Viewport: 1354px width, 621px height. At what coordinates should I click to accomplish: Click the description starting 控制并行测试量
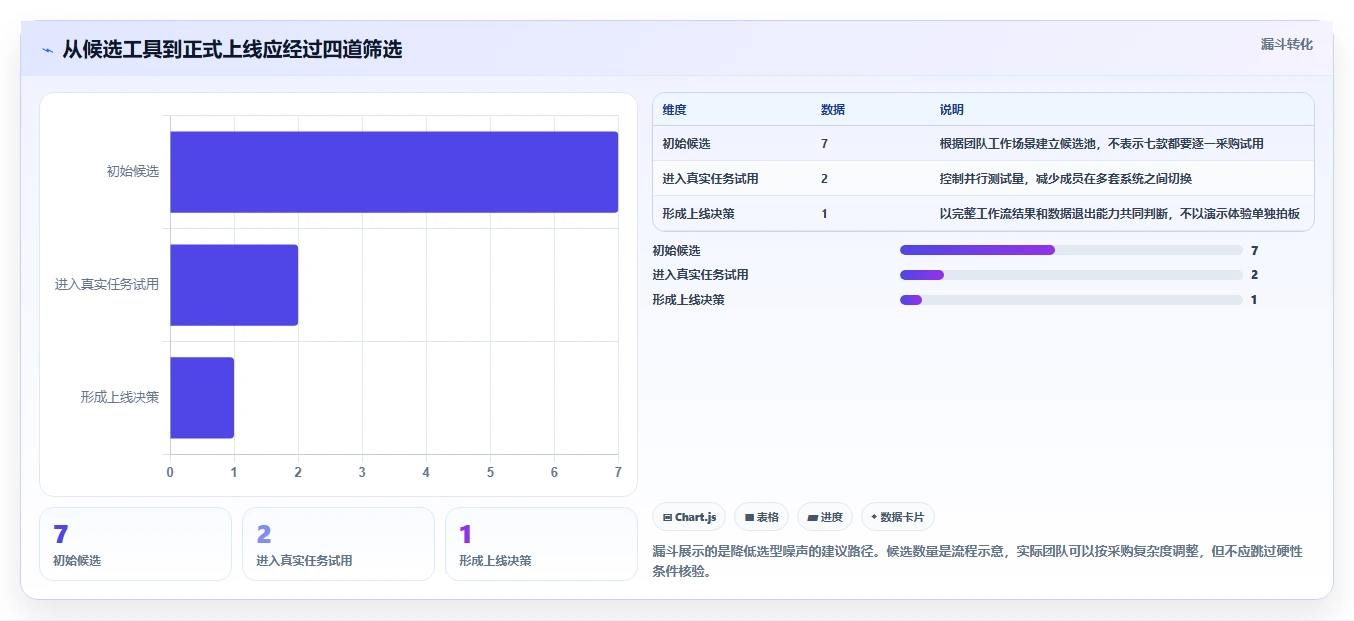click(x=1065, y=179)
